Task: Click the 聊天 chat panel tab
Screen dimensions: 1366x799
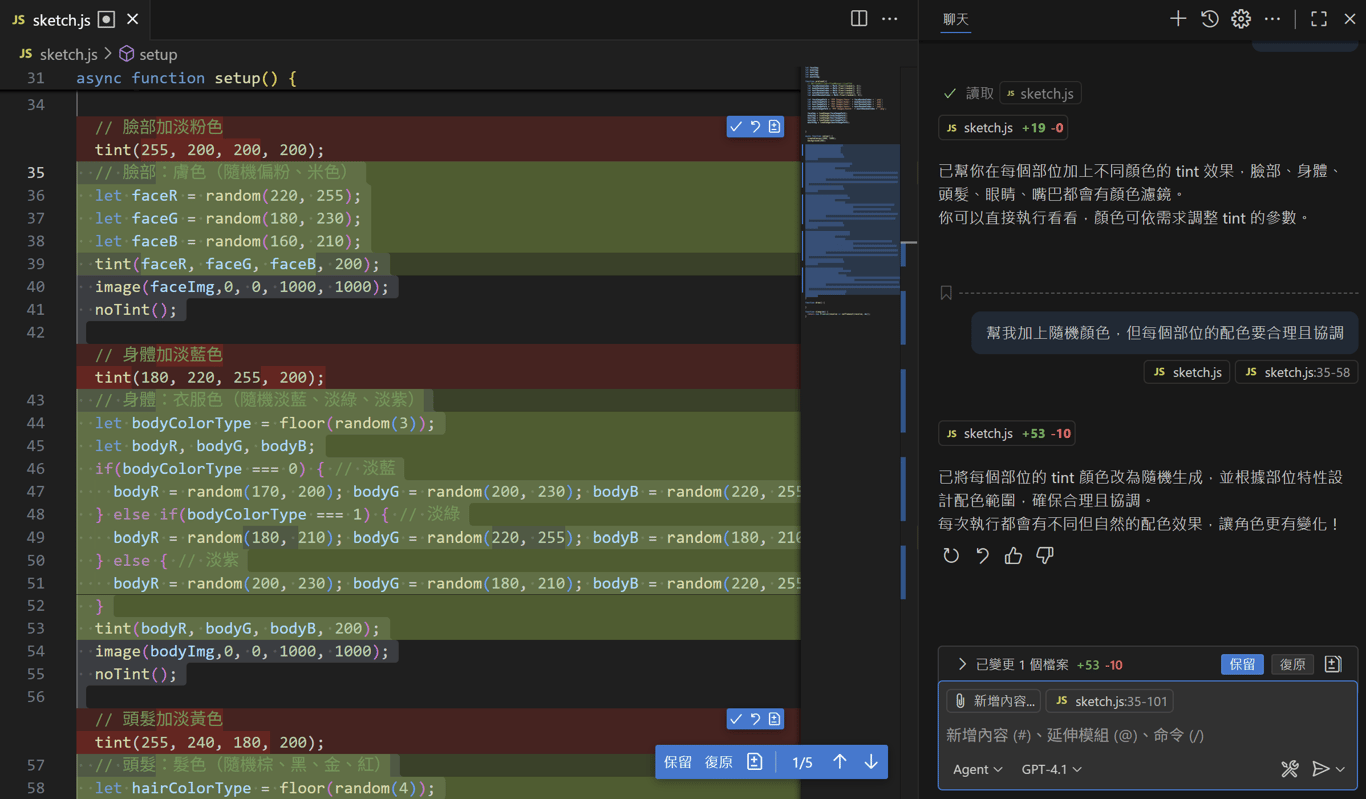Action: [x=956, y=19]
